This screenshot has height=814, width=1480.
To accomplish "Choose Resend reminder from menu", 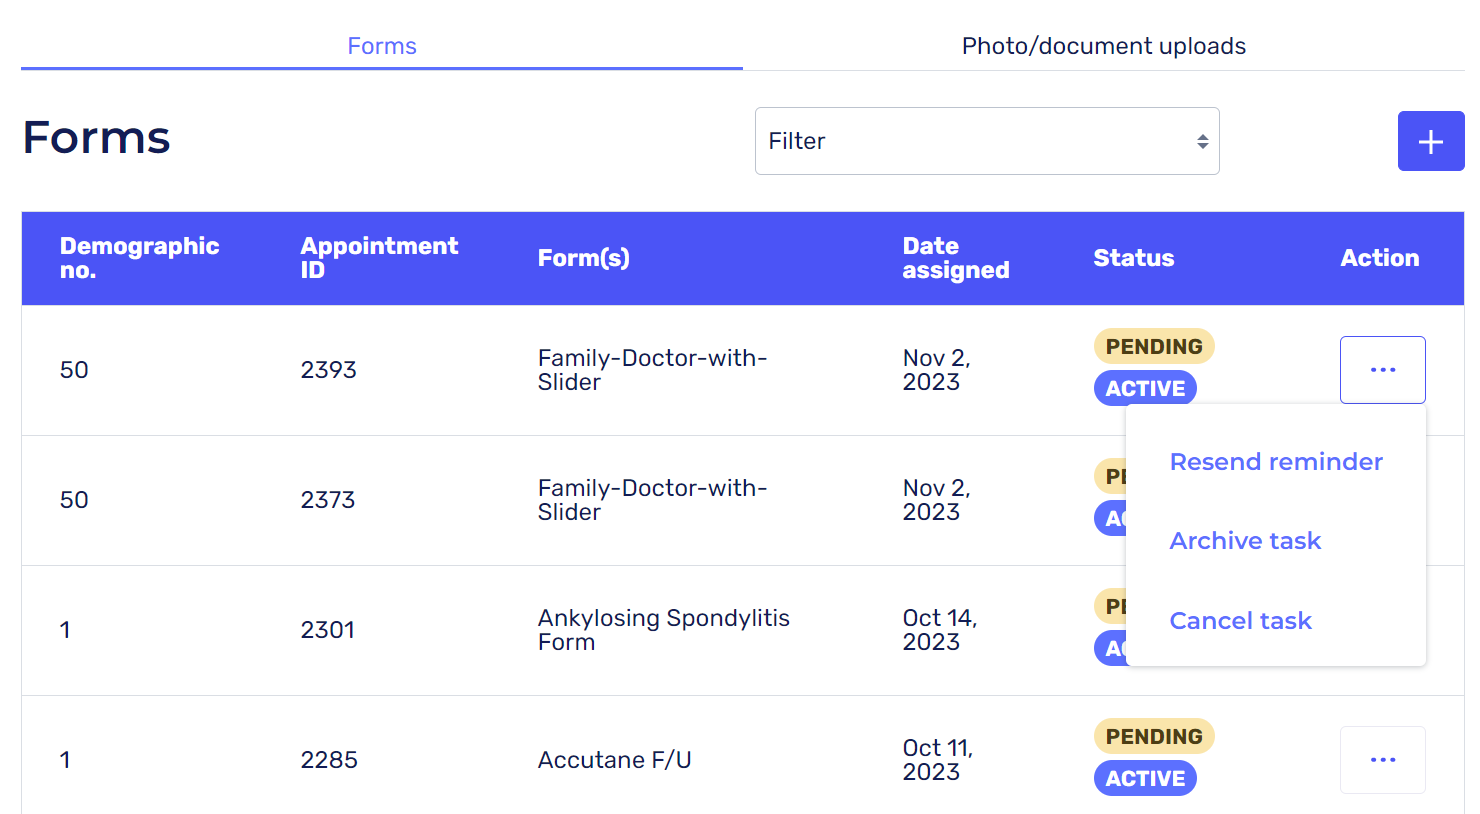I will point(1275,462).
